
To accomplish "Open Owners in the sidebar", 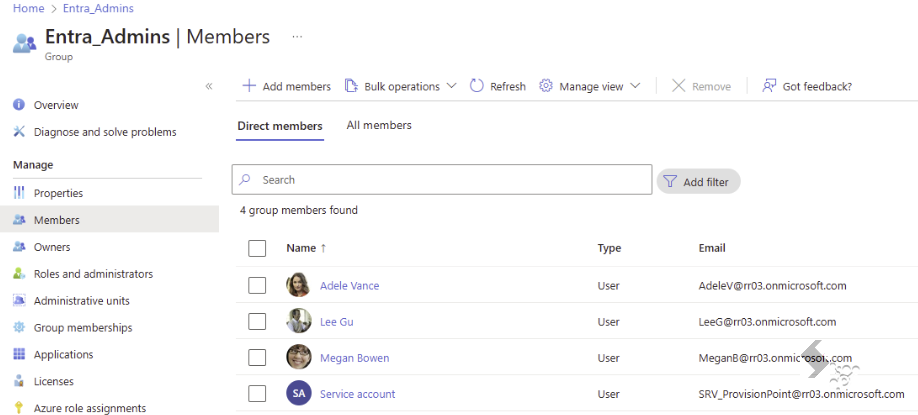I will [x=52, y=247].
